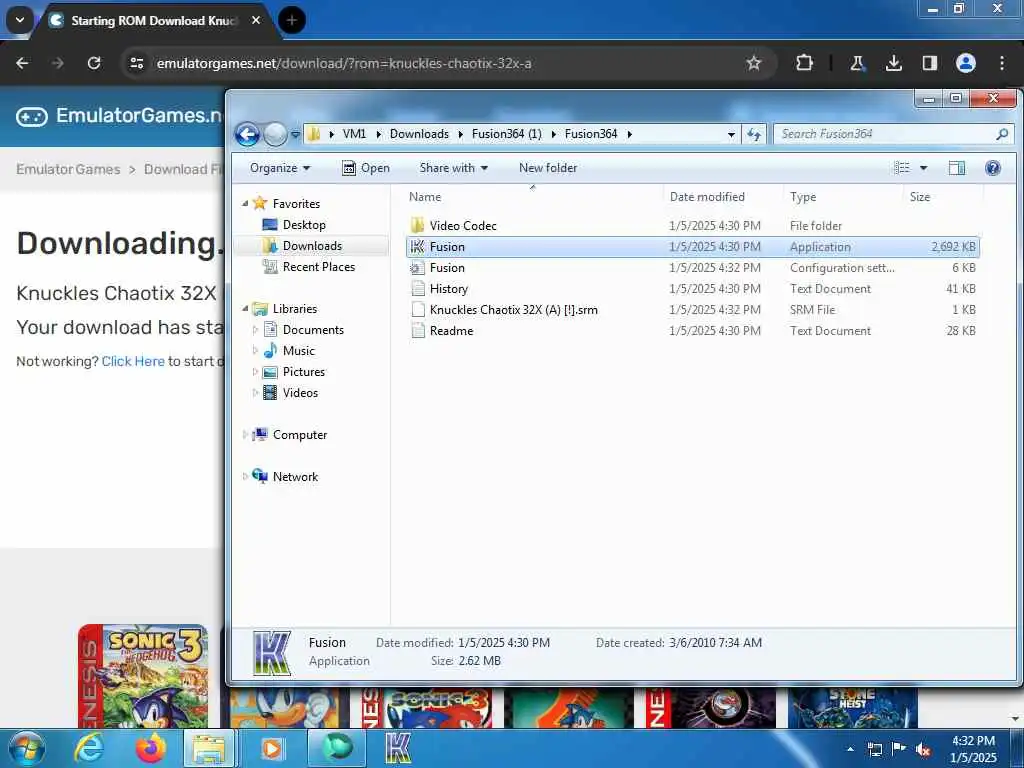Image resolution: width=1024 pixels, height=768 pixels.
Task: Toggle Chrome side panel icon
Action: (930, 63)
